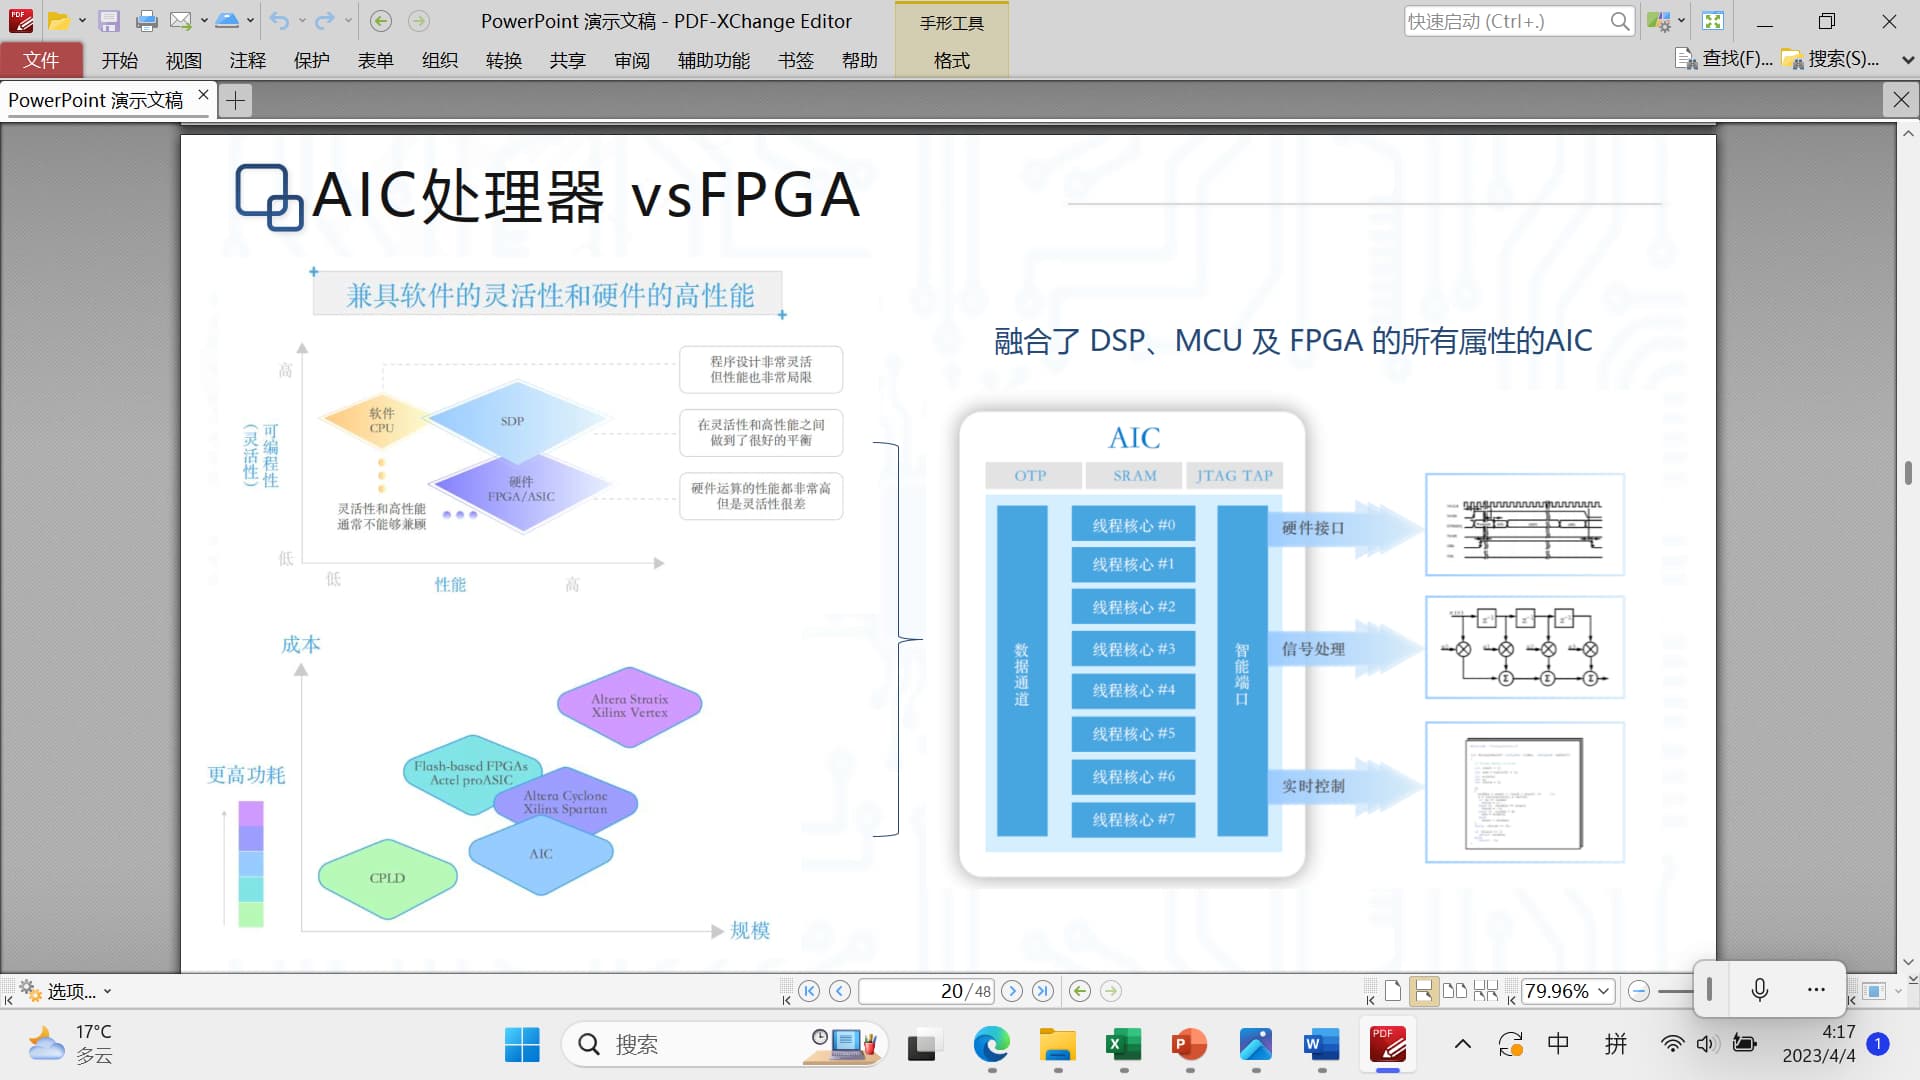Image resolution: width=1920 pixels, height=1080 pixels.
Task: Open PowerPoint from the Windows taskbar
Action: click(x=1190, y=1045)
